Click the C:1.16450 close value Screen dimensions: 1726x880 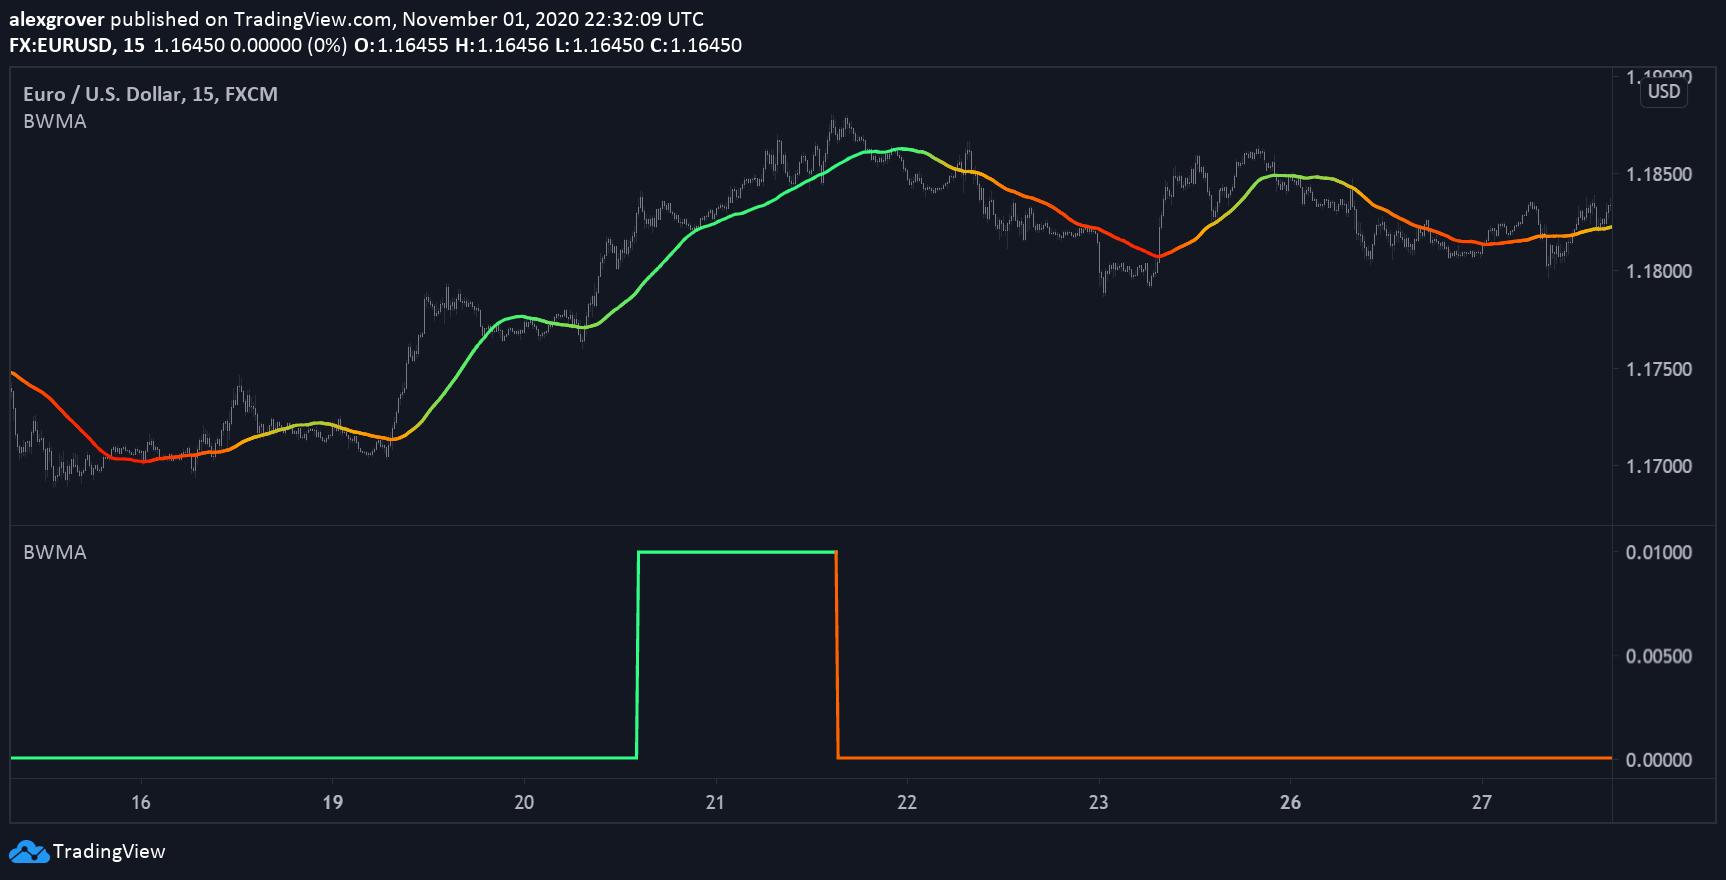pyautogui.click(x=696, y=45)
